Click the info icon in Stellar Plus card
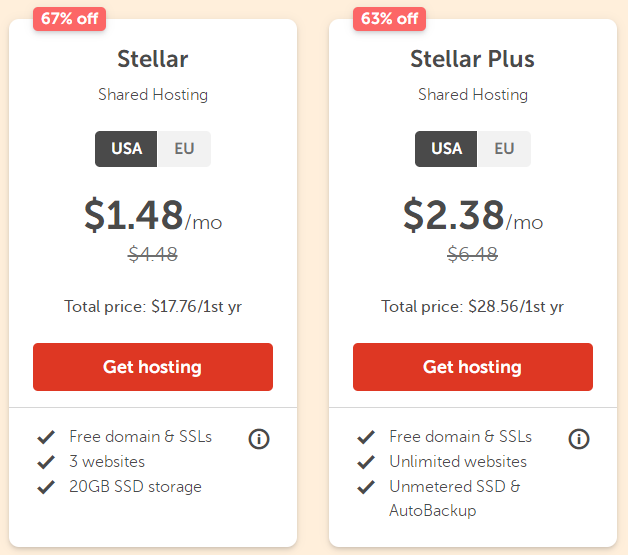This screenshot has height=555, width=628. coord(579,438)
